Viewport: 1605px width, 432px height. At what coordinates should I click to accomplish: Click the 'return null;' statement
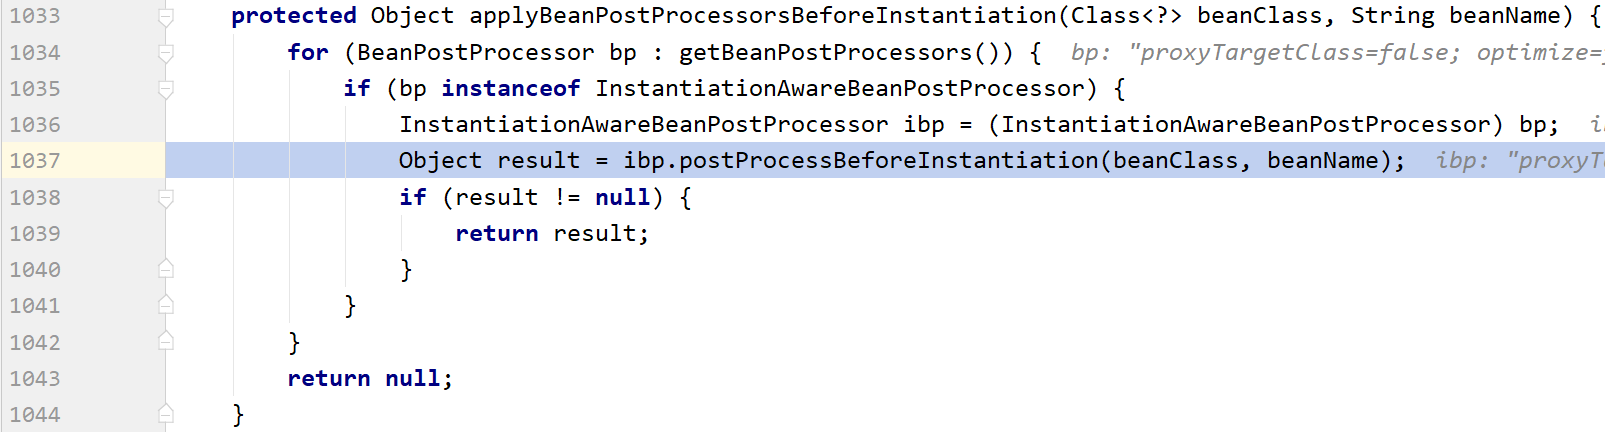(370, 378)
